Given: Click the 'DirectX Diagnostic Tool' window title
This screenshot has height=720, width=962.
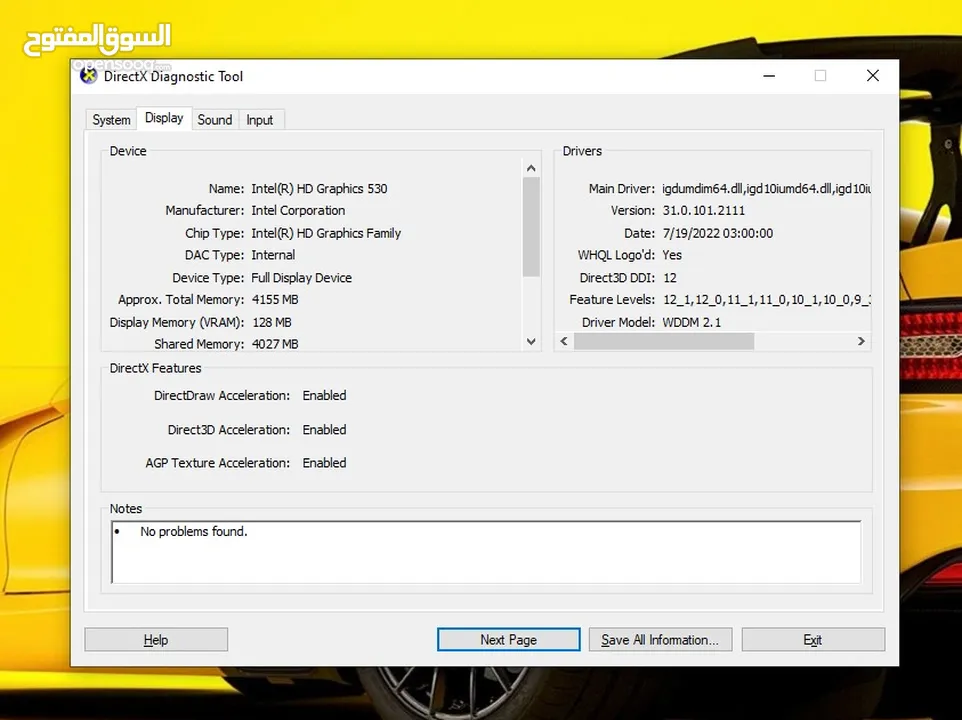Looking at the screenshot, I should [174, 77].
